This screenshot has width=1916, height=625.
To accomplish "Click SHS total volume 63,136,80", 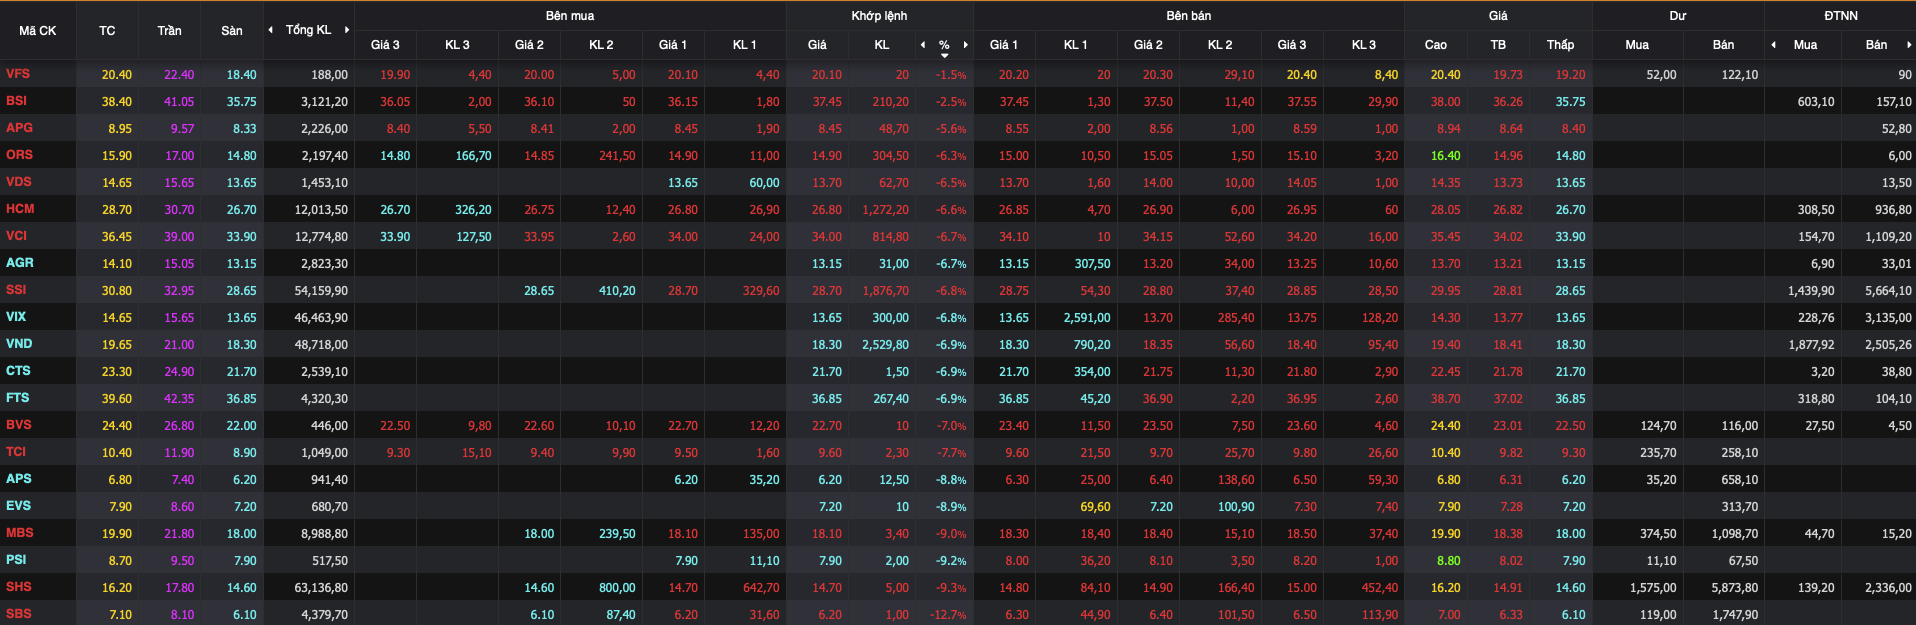I will click(321, 588).
